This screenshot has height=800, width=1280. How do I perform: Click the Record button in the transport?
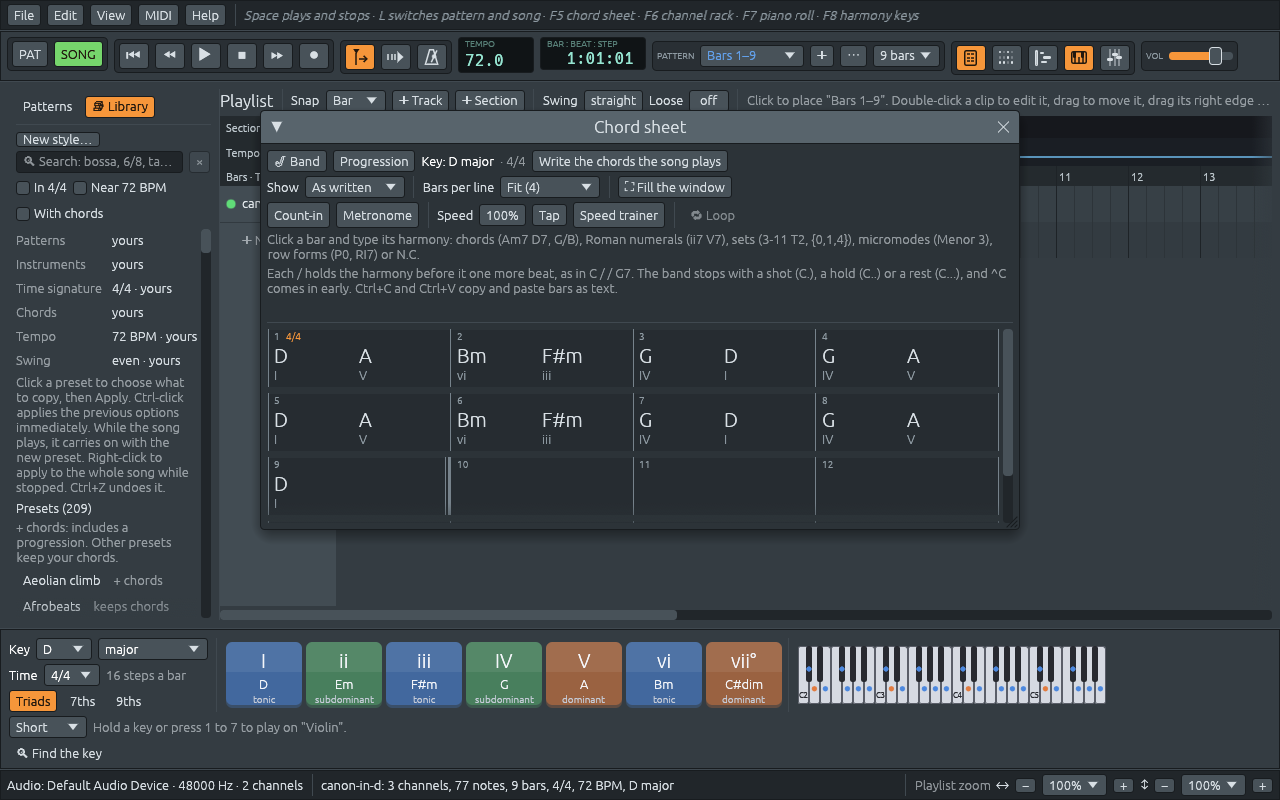pyautogui.click(x=314, y=55)
